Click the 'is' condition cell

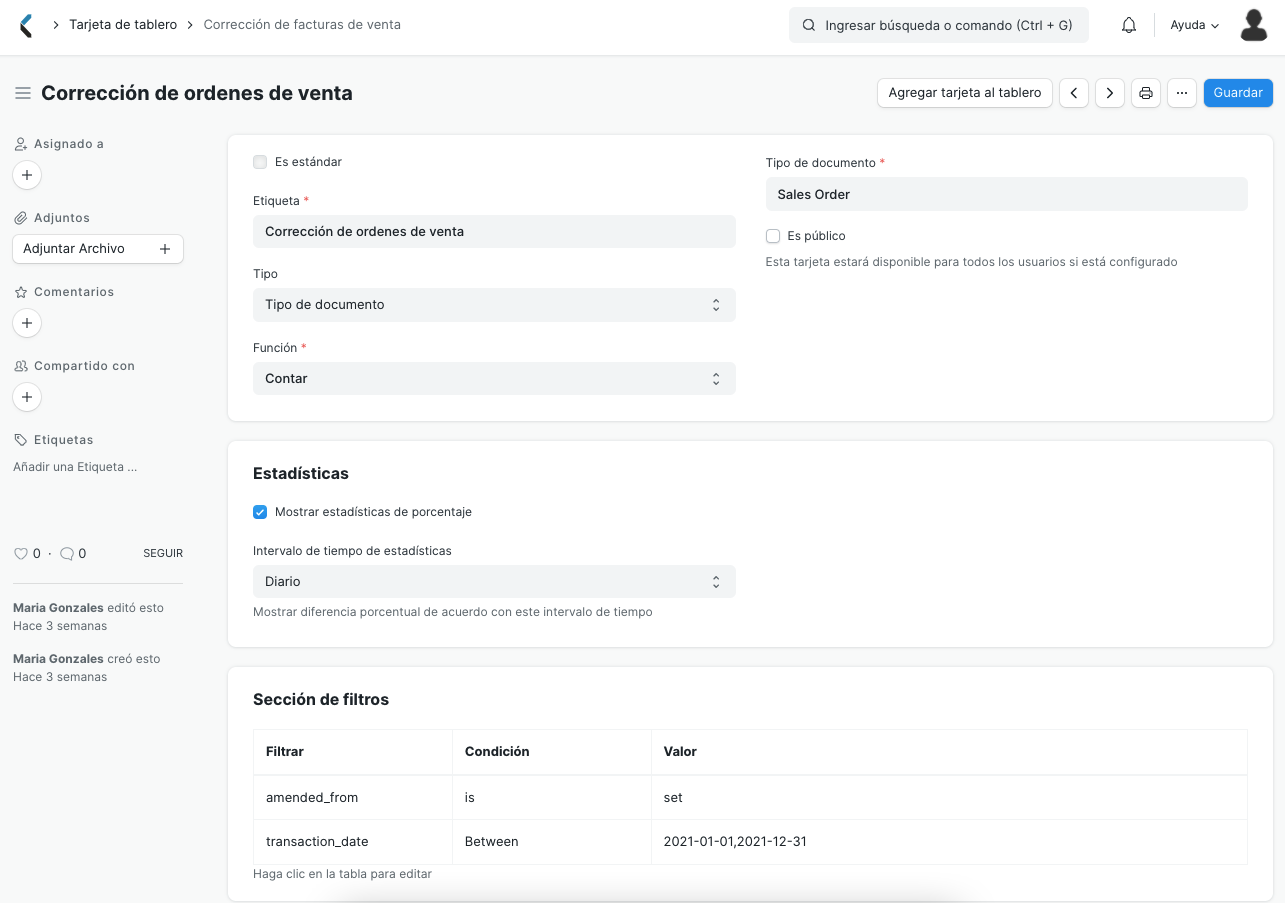552,798
